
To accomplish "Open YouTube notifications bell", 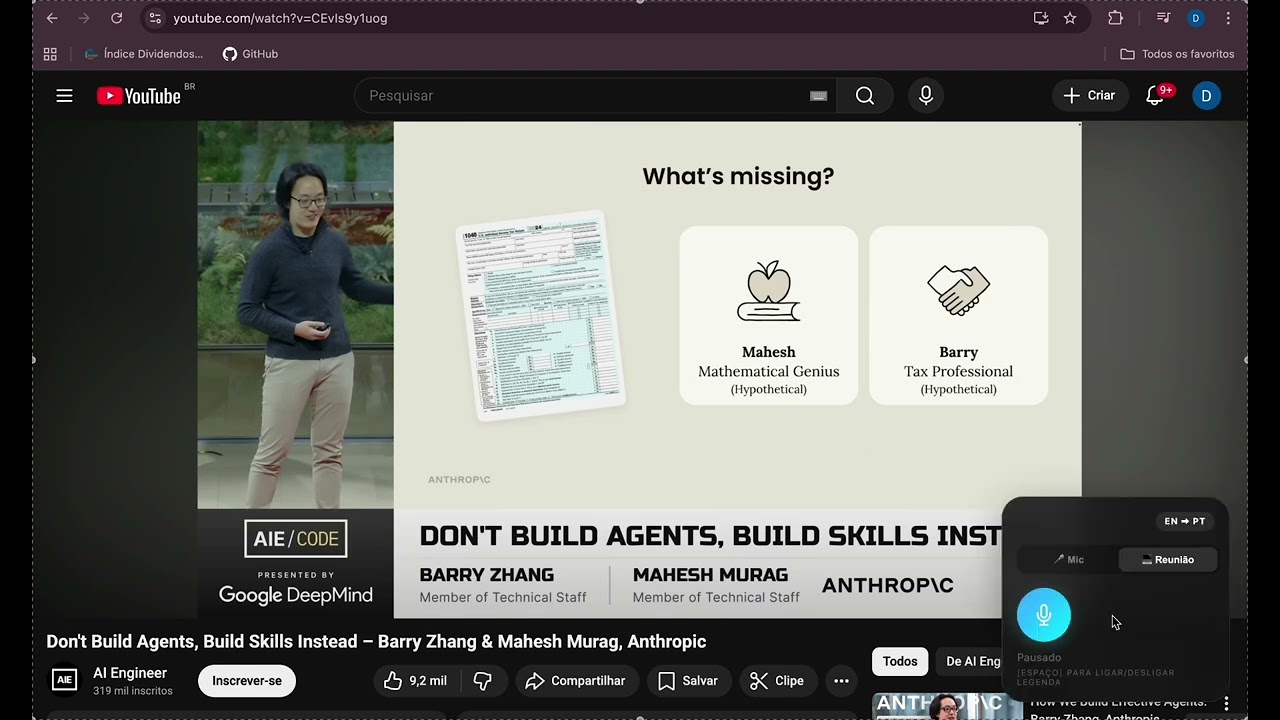I will (x=1156, y=96).
